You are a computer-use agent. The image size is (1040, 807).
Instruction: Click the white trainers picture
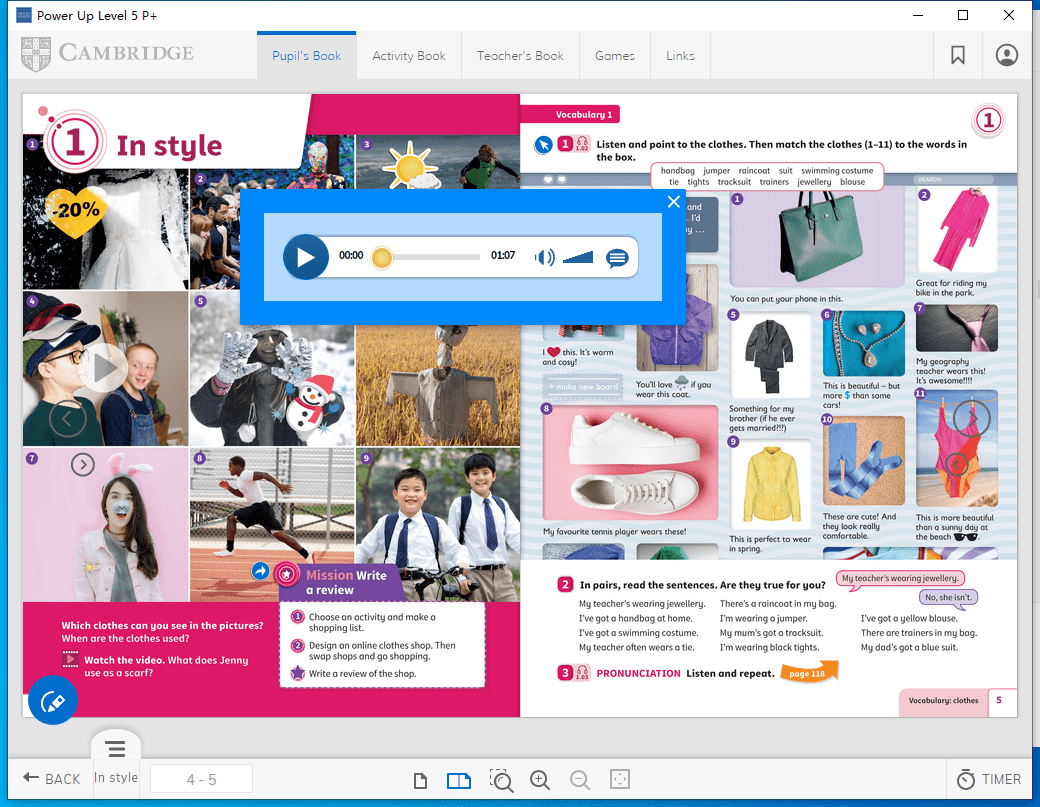(630, 462)
